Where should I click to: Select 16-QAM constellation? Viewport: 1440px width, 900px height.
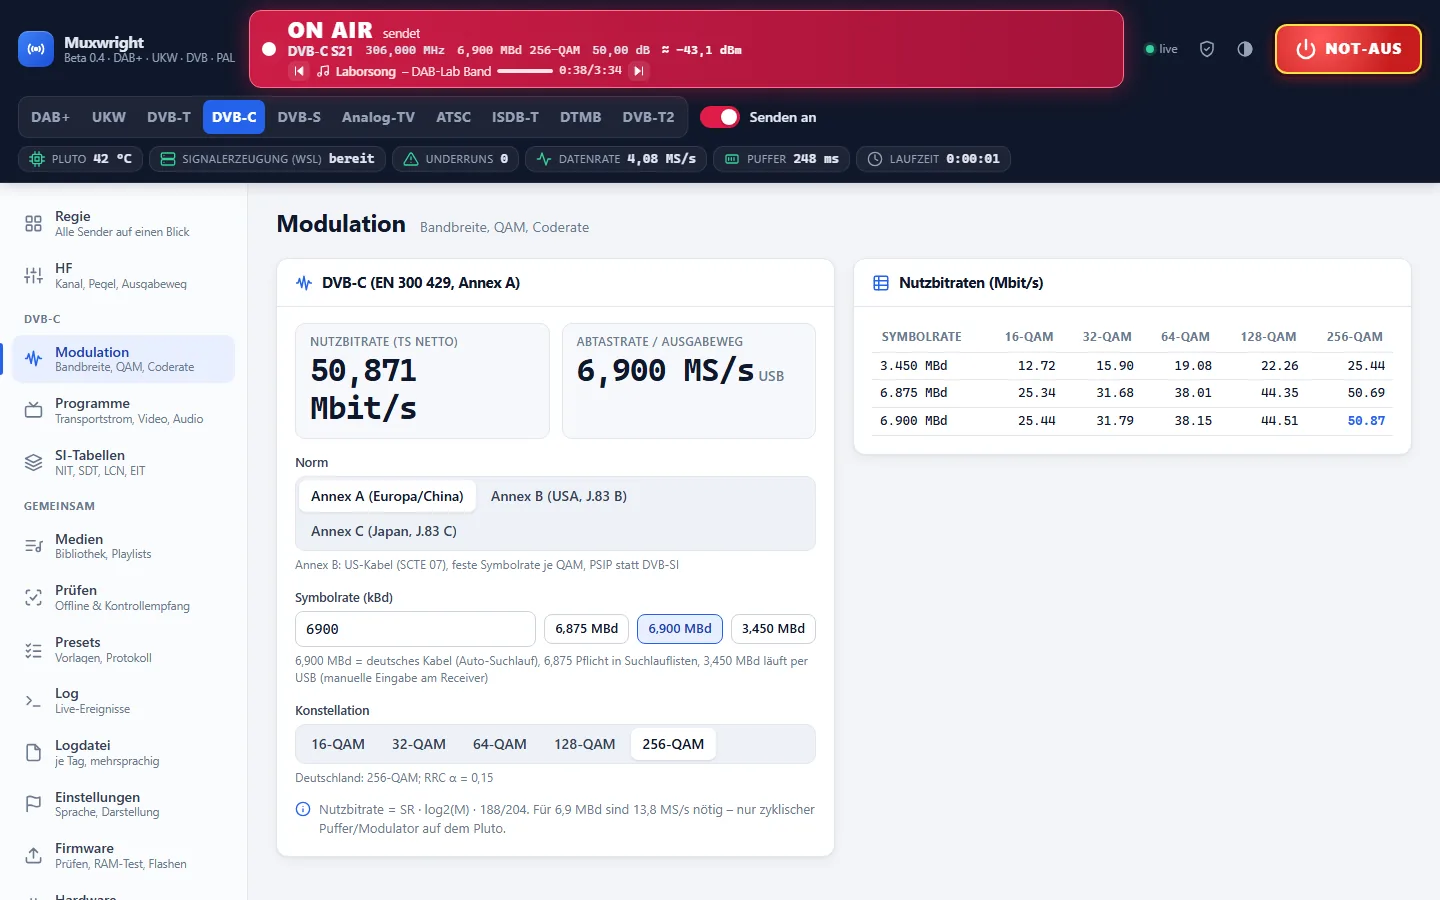click(338, 744)
